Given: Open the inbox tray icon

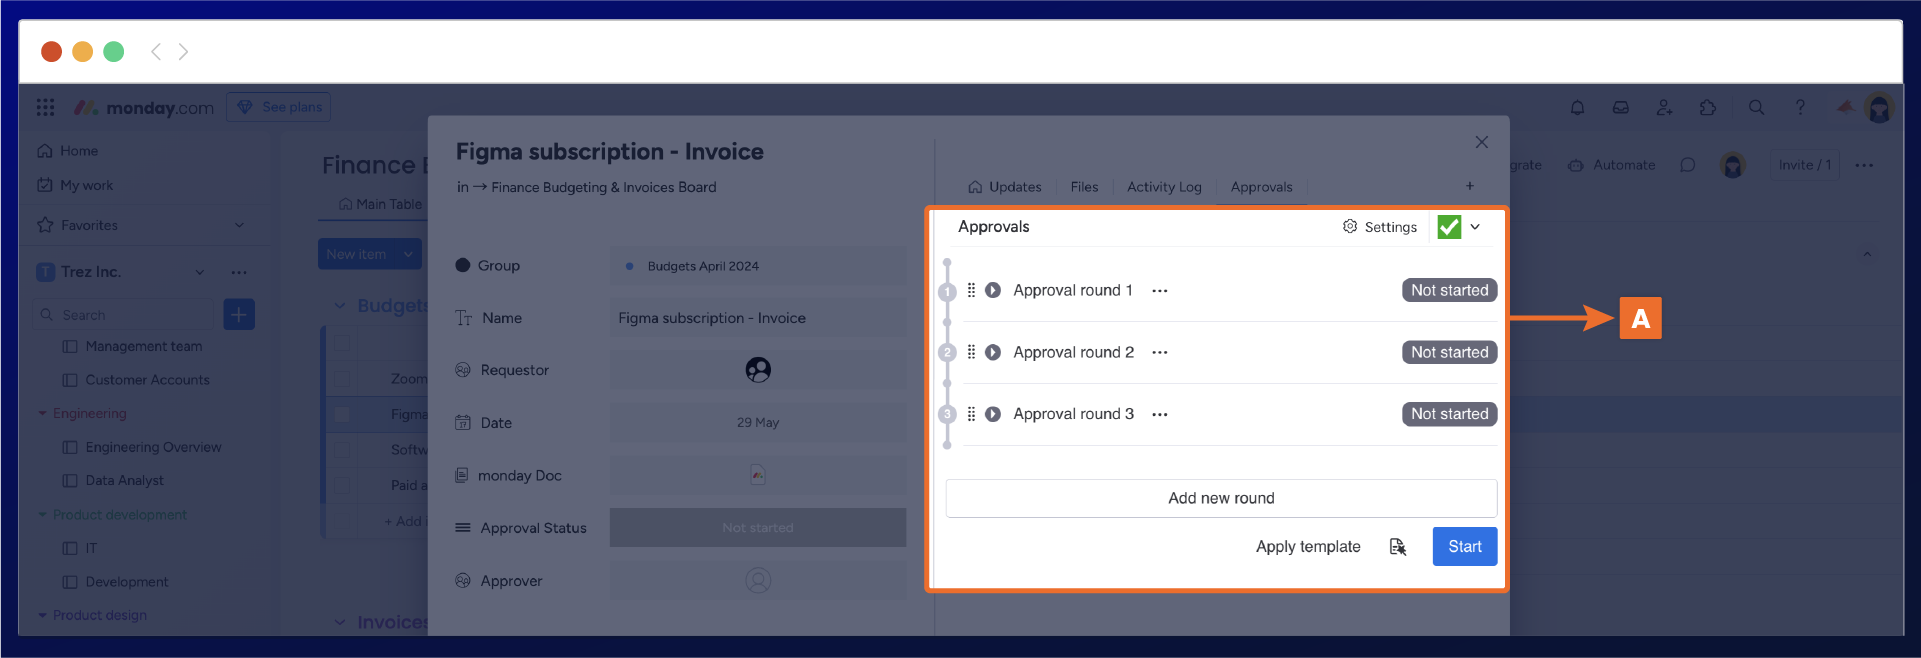Looking at the screenshot, I should (1620, 108).
